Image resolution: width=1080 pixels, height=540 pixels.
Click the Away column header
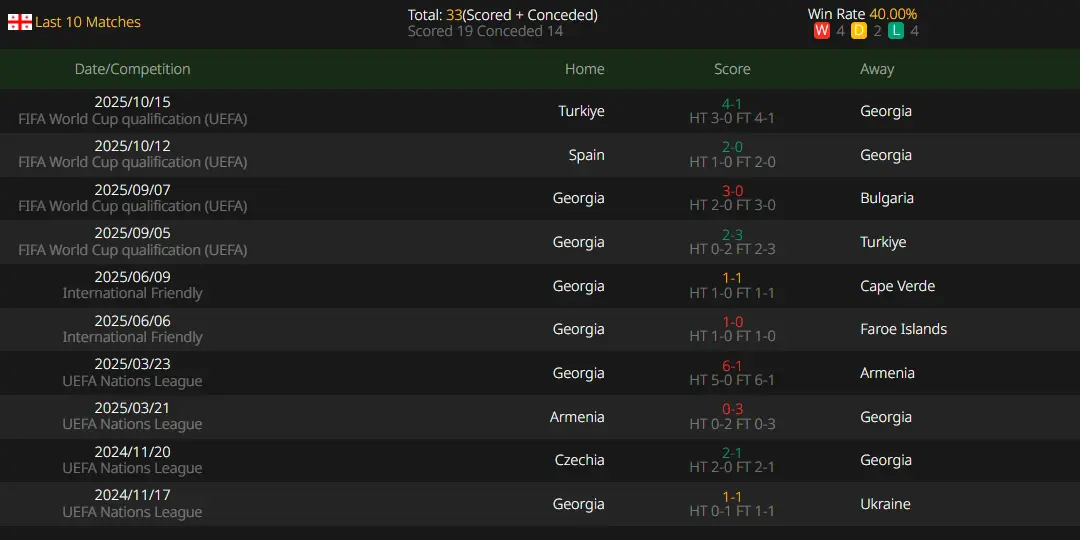click(x=877, y=69)
